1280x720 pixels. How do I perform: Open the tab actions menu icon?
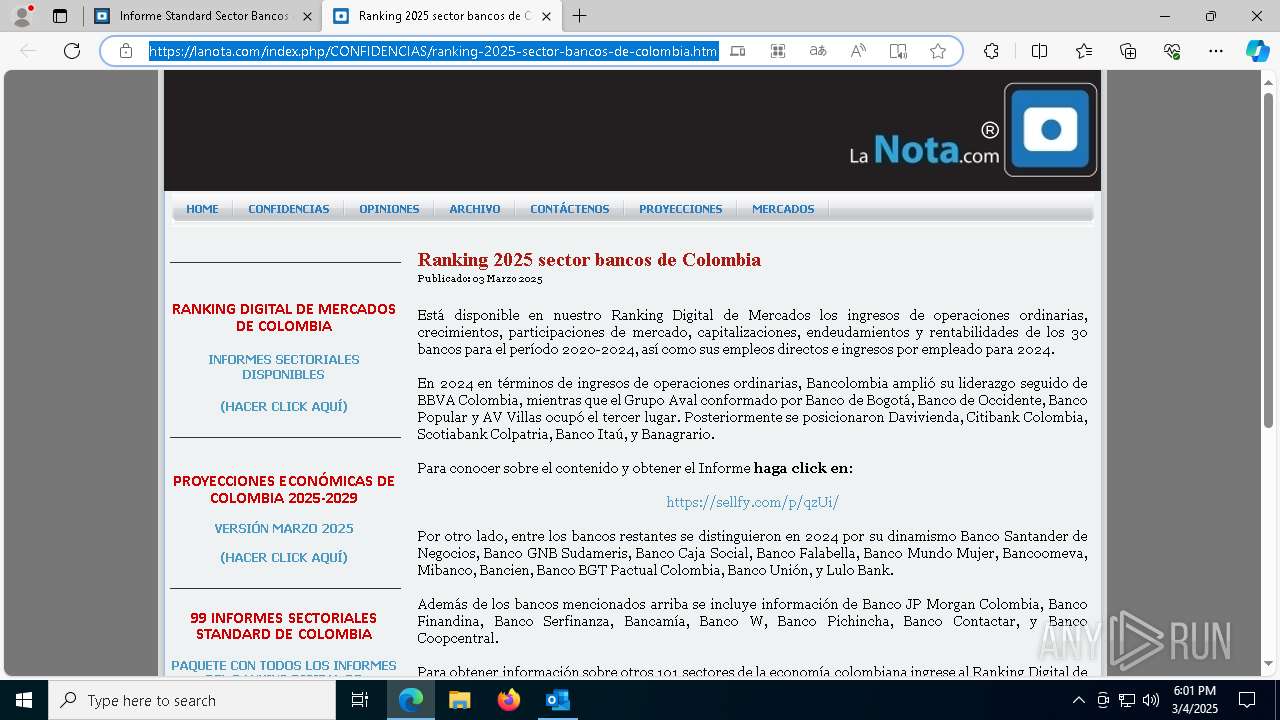(60, 16)
